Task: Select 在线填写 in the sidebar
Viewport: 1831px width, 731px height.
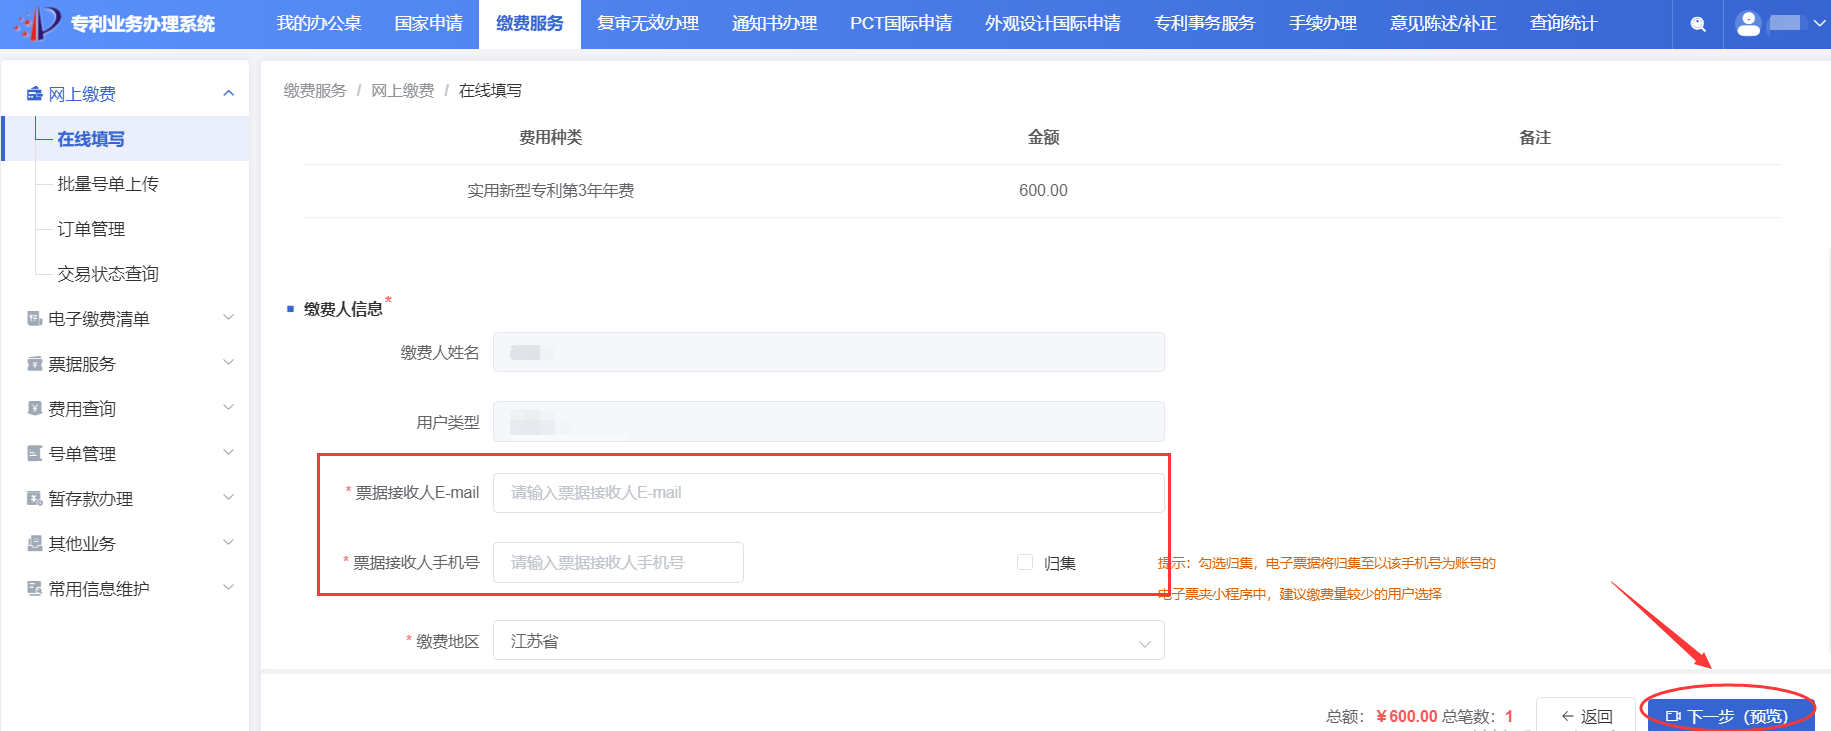Action: (126, 138)
